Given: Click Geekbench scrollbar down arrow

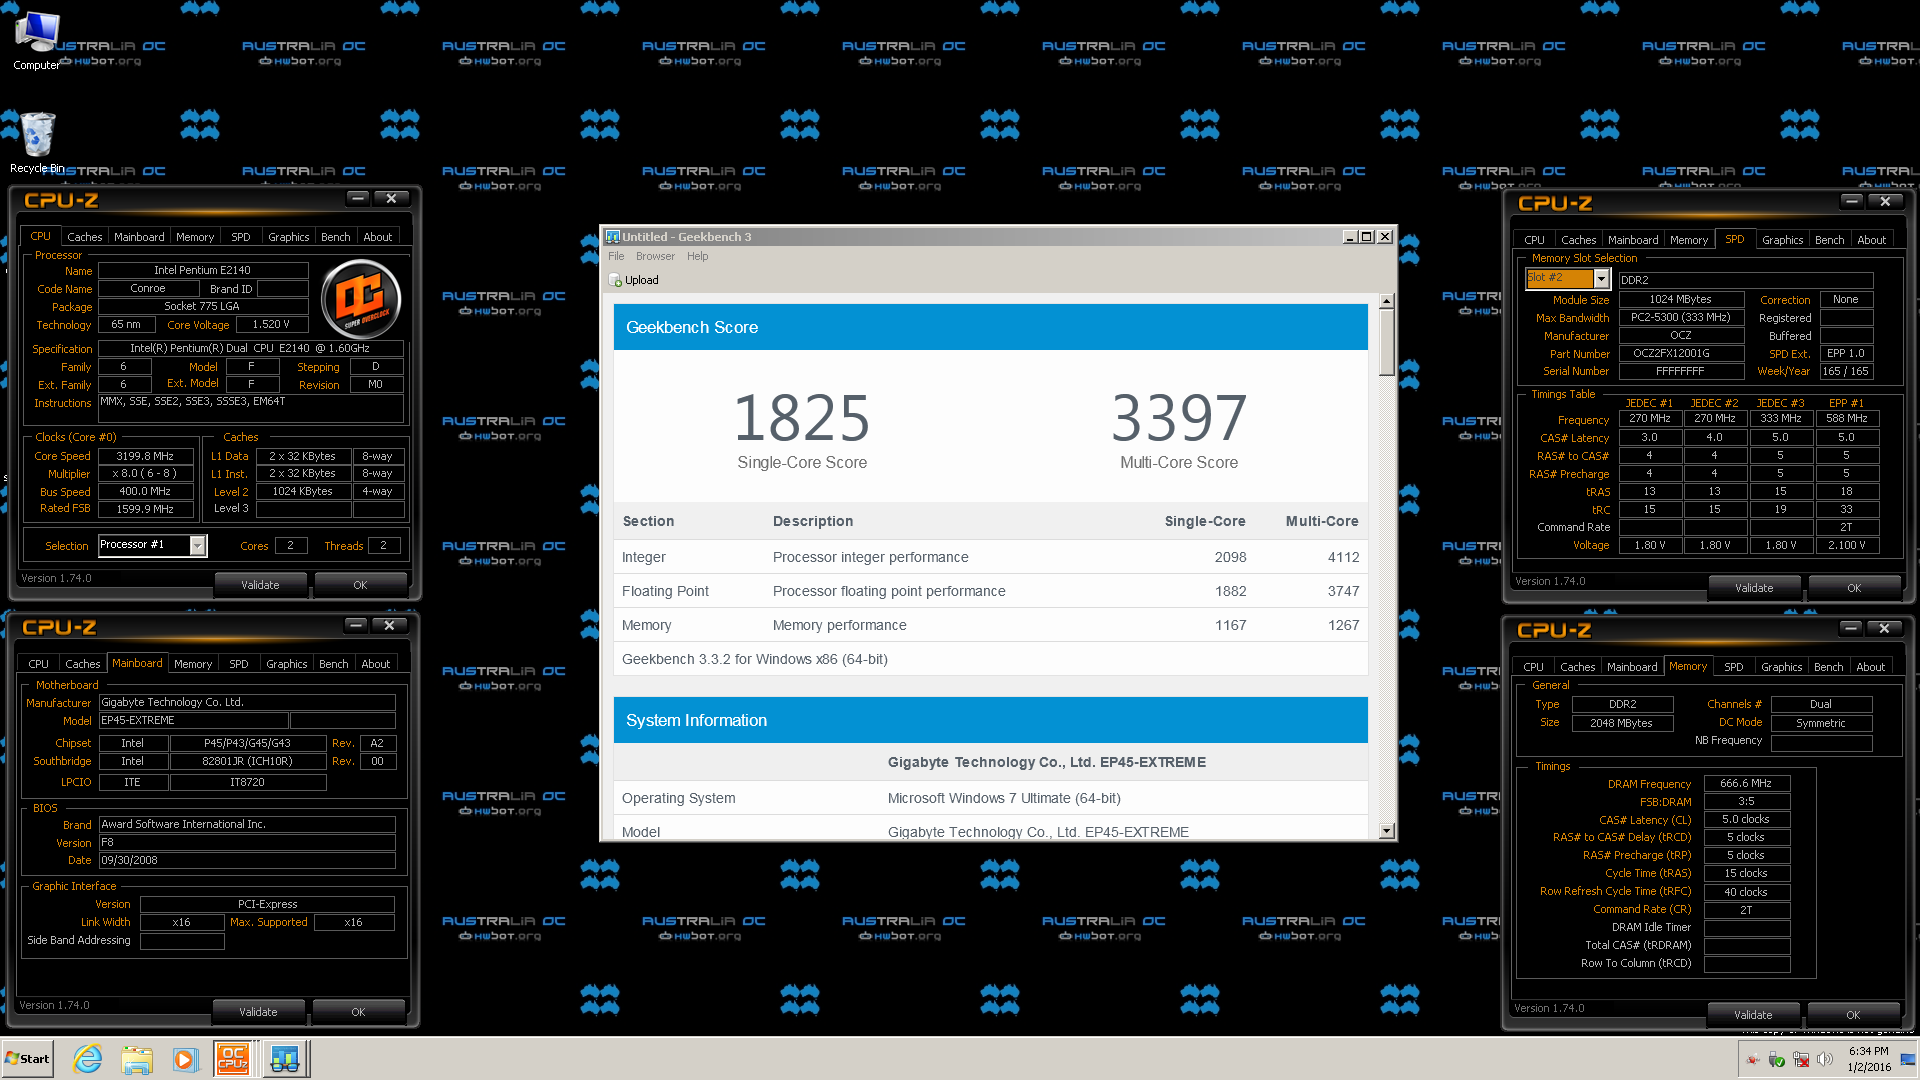Looking at the screenshot, I should [x=1386, y=831].
